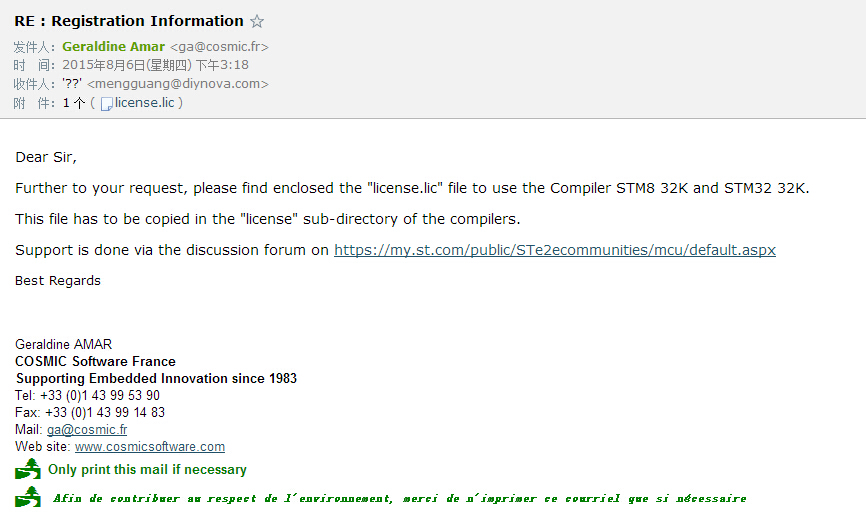This screenshot has height=523, width=866.
Task: Open the my.st.com discussion forum link
Action: (x=555, y=250)
